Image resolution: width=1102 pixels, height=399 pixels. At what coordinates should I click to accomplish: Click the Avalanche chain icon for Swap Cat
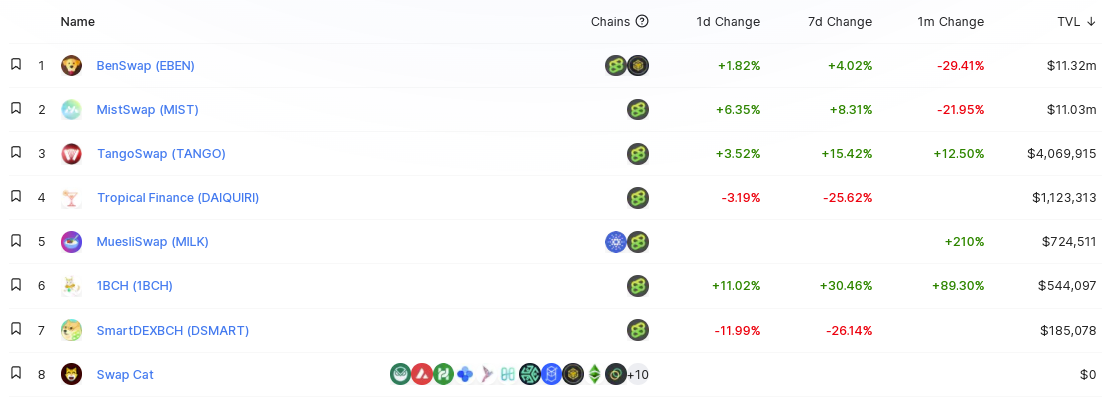point(422,374)
